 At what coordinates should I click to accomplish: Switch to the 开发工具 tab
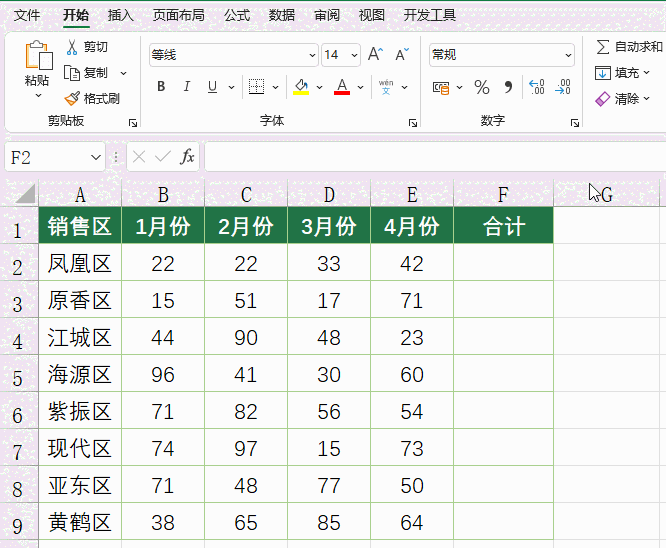(x=430, y=15)
